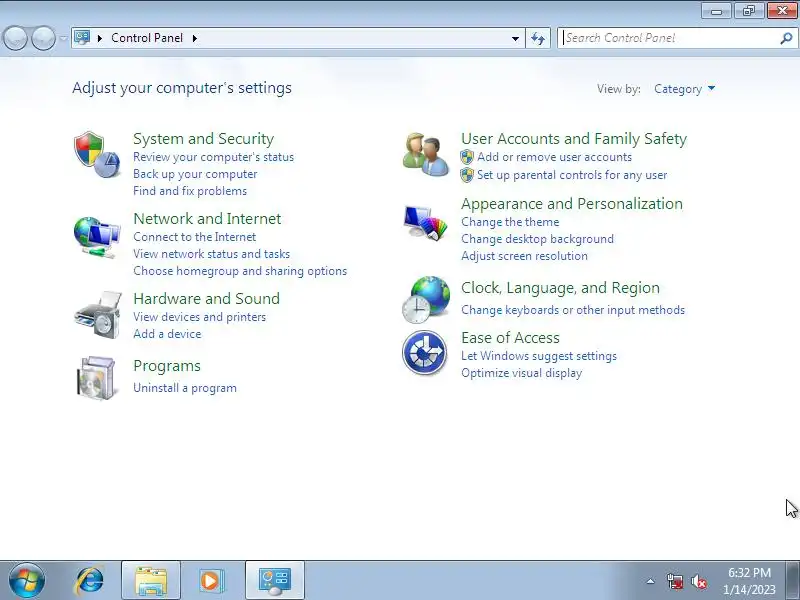Open the System and Security heading

point(204,139)
